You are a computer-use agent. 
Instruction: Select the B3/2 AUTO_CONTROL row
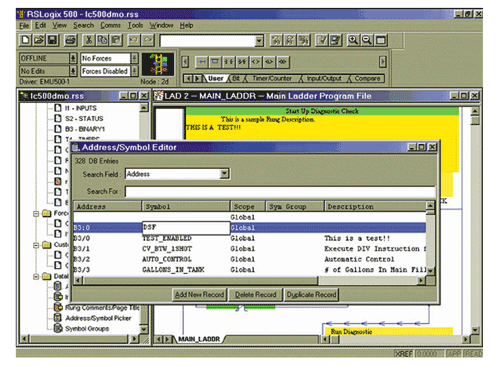click(250, 259)
